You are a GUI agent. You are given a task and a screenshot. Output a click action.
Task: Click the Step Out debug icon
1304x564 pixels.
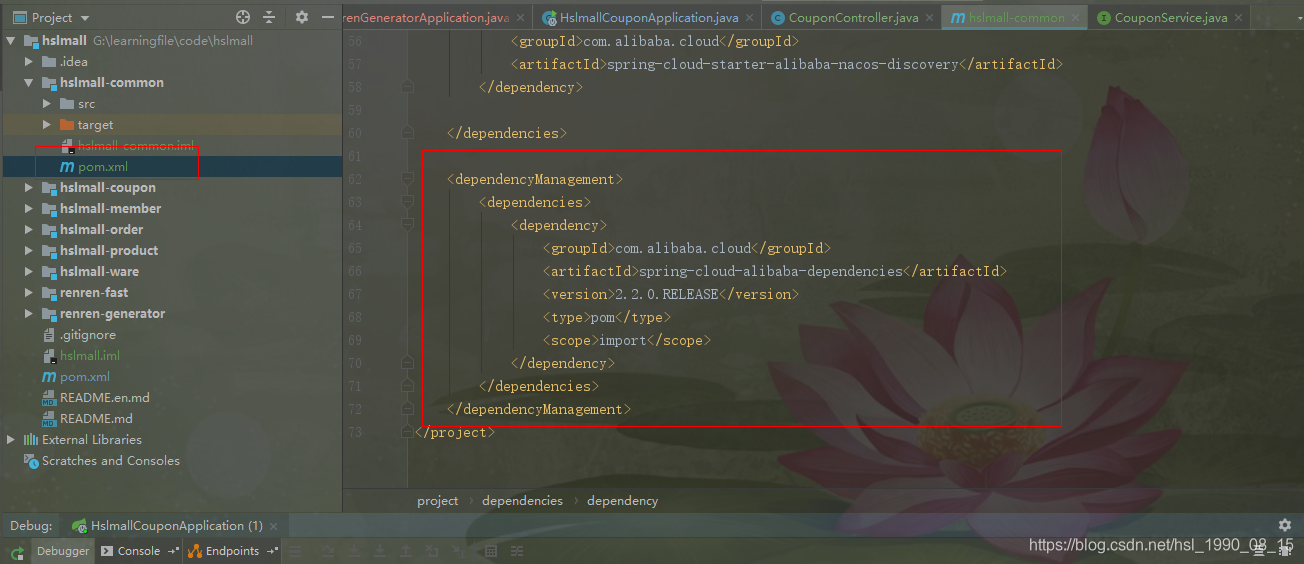405,551
